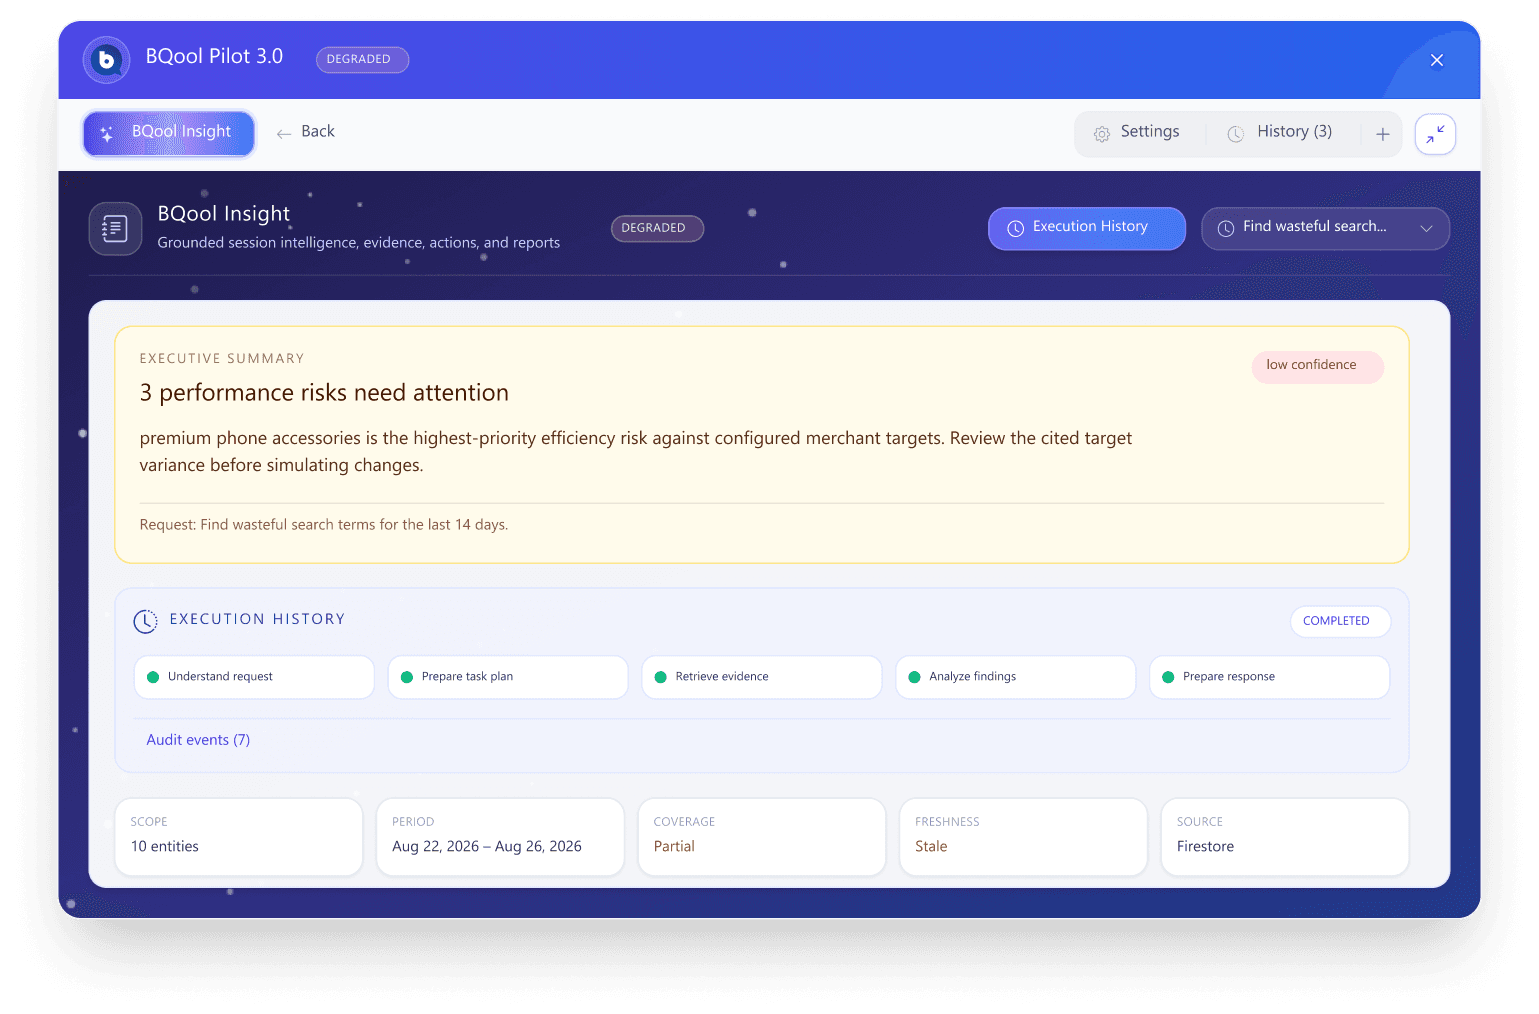Click the chevron on Find wasteful search dropdown

pyautogui.click(x=1427, y=229)
